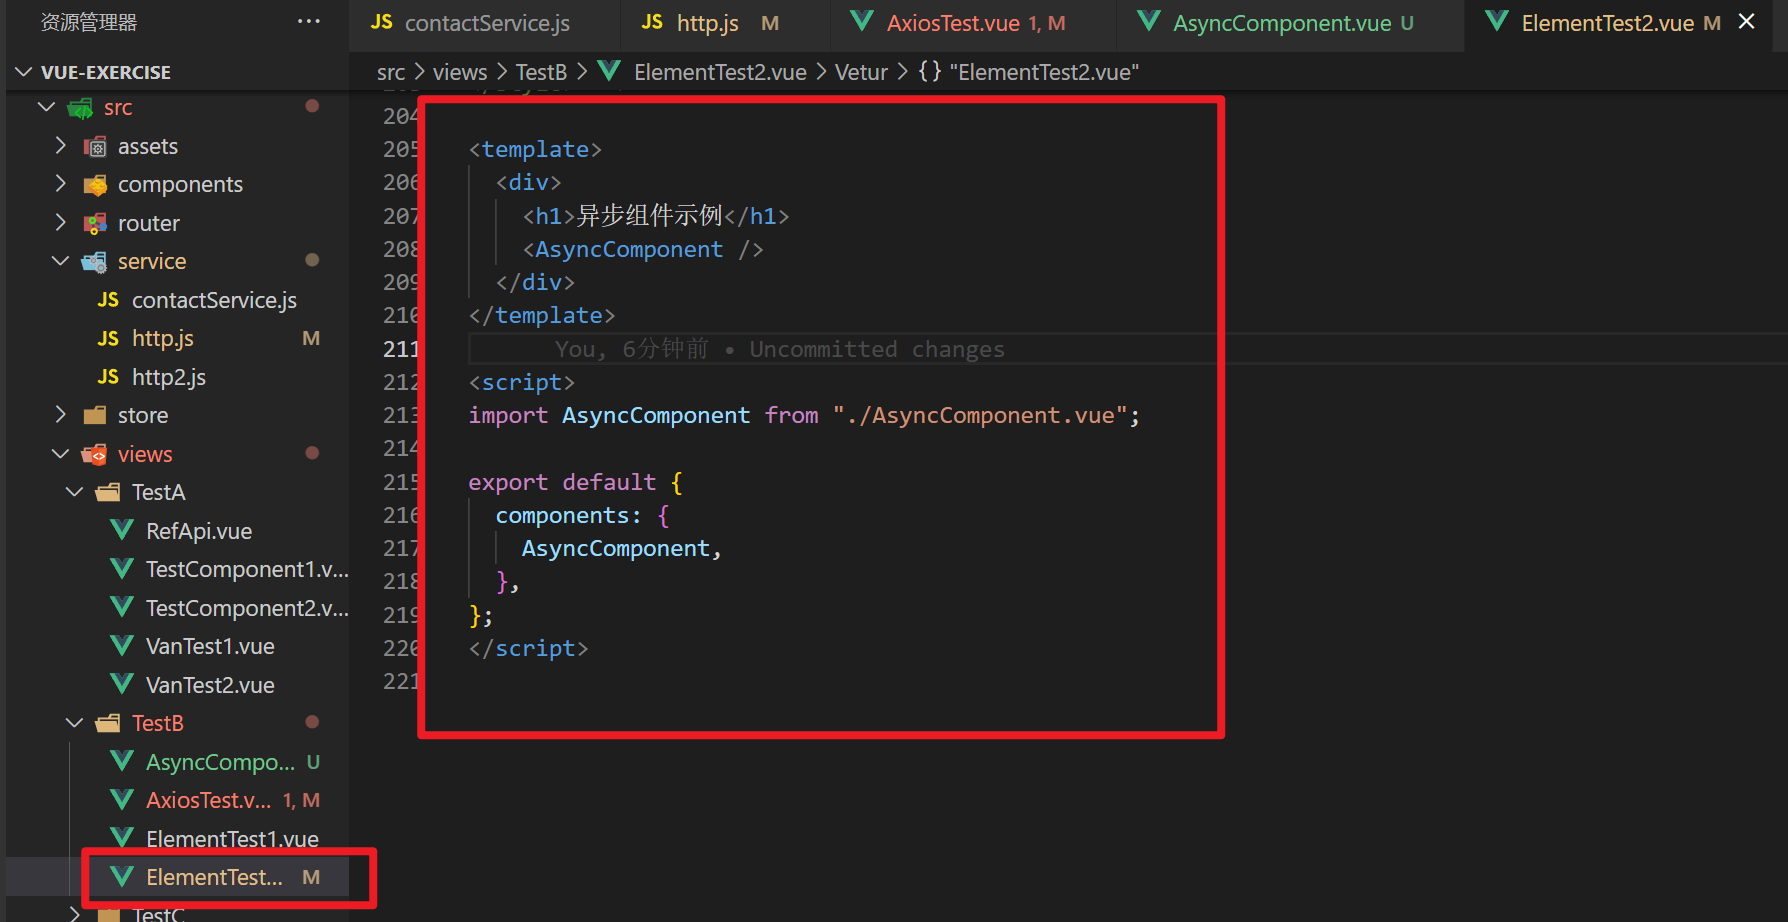This screenshot has height=922, width=1788.
Task: Click the src folder icon
Action: coord(80,108)
